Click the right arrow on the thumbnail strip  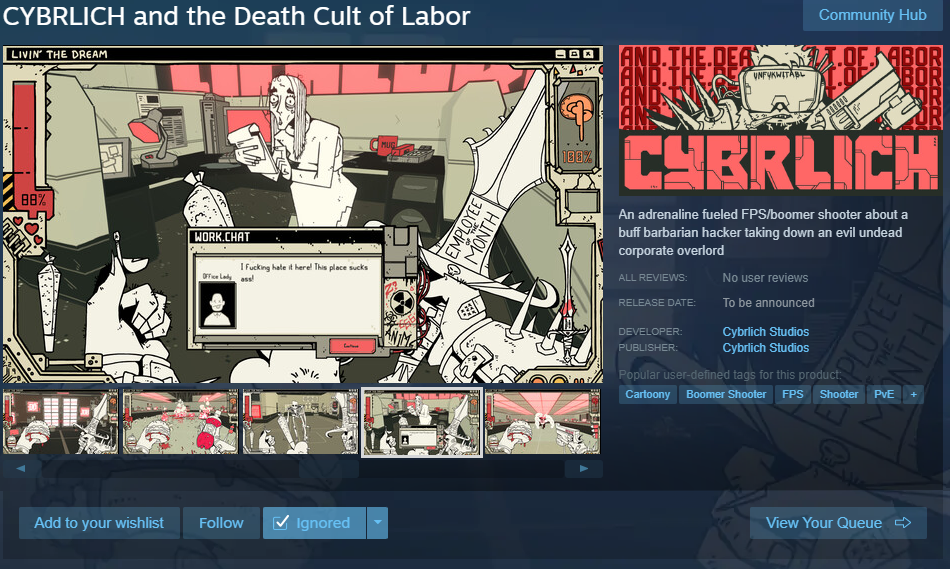click(583, 468)
